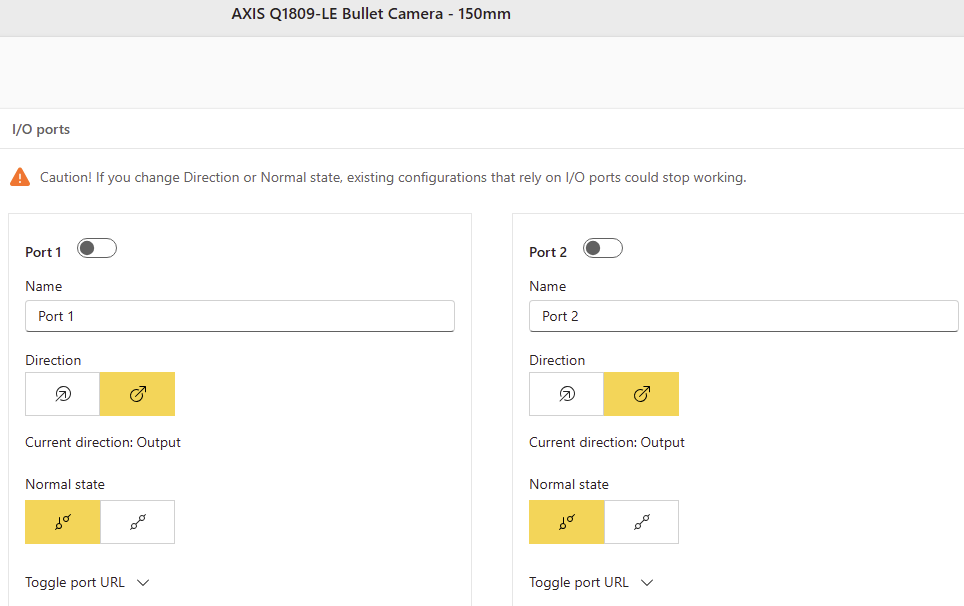Click the Port 2 'Direction' label
The image size is (964, 606).
click(x=557, y=360)
